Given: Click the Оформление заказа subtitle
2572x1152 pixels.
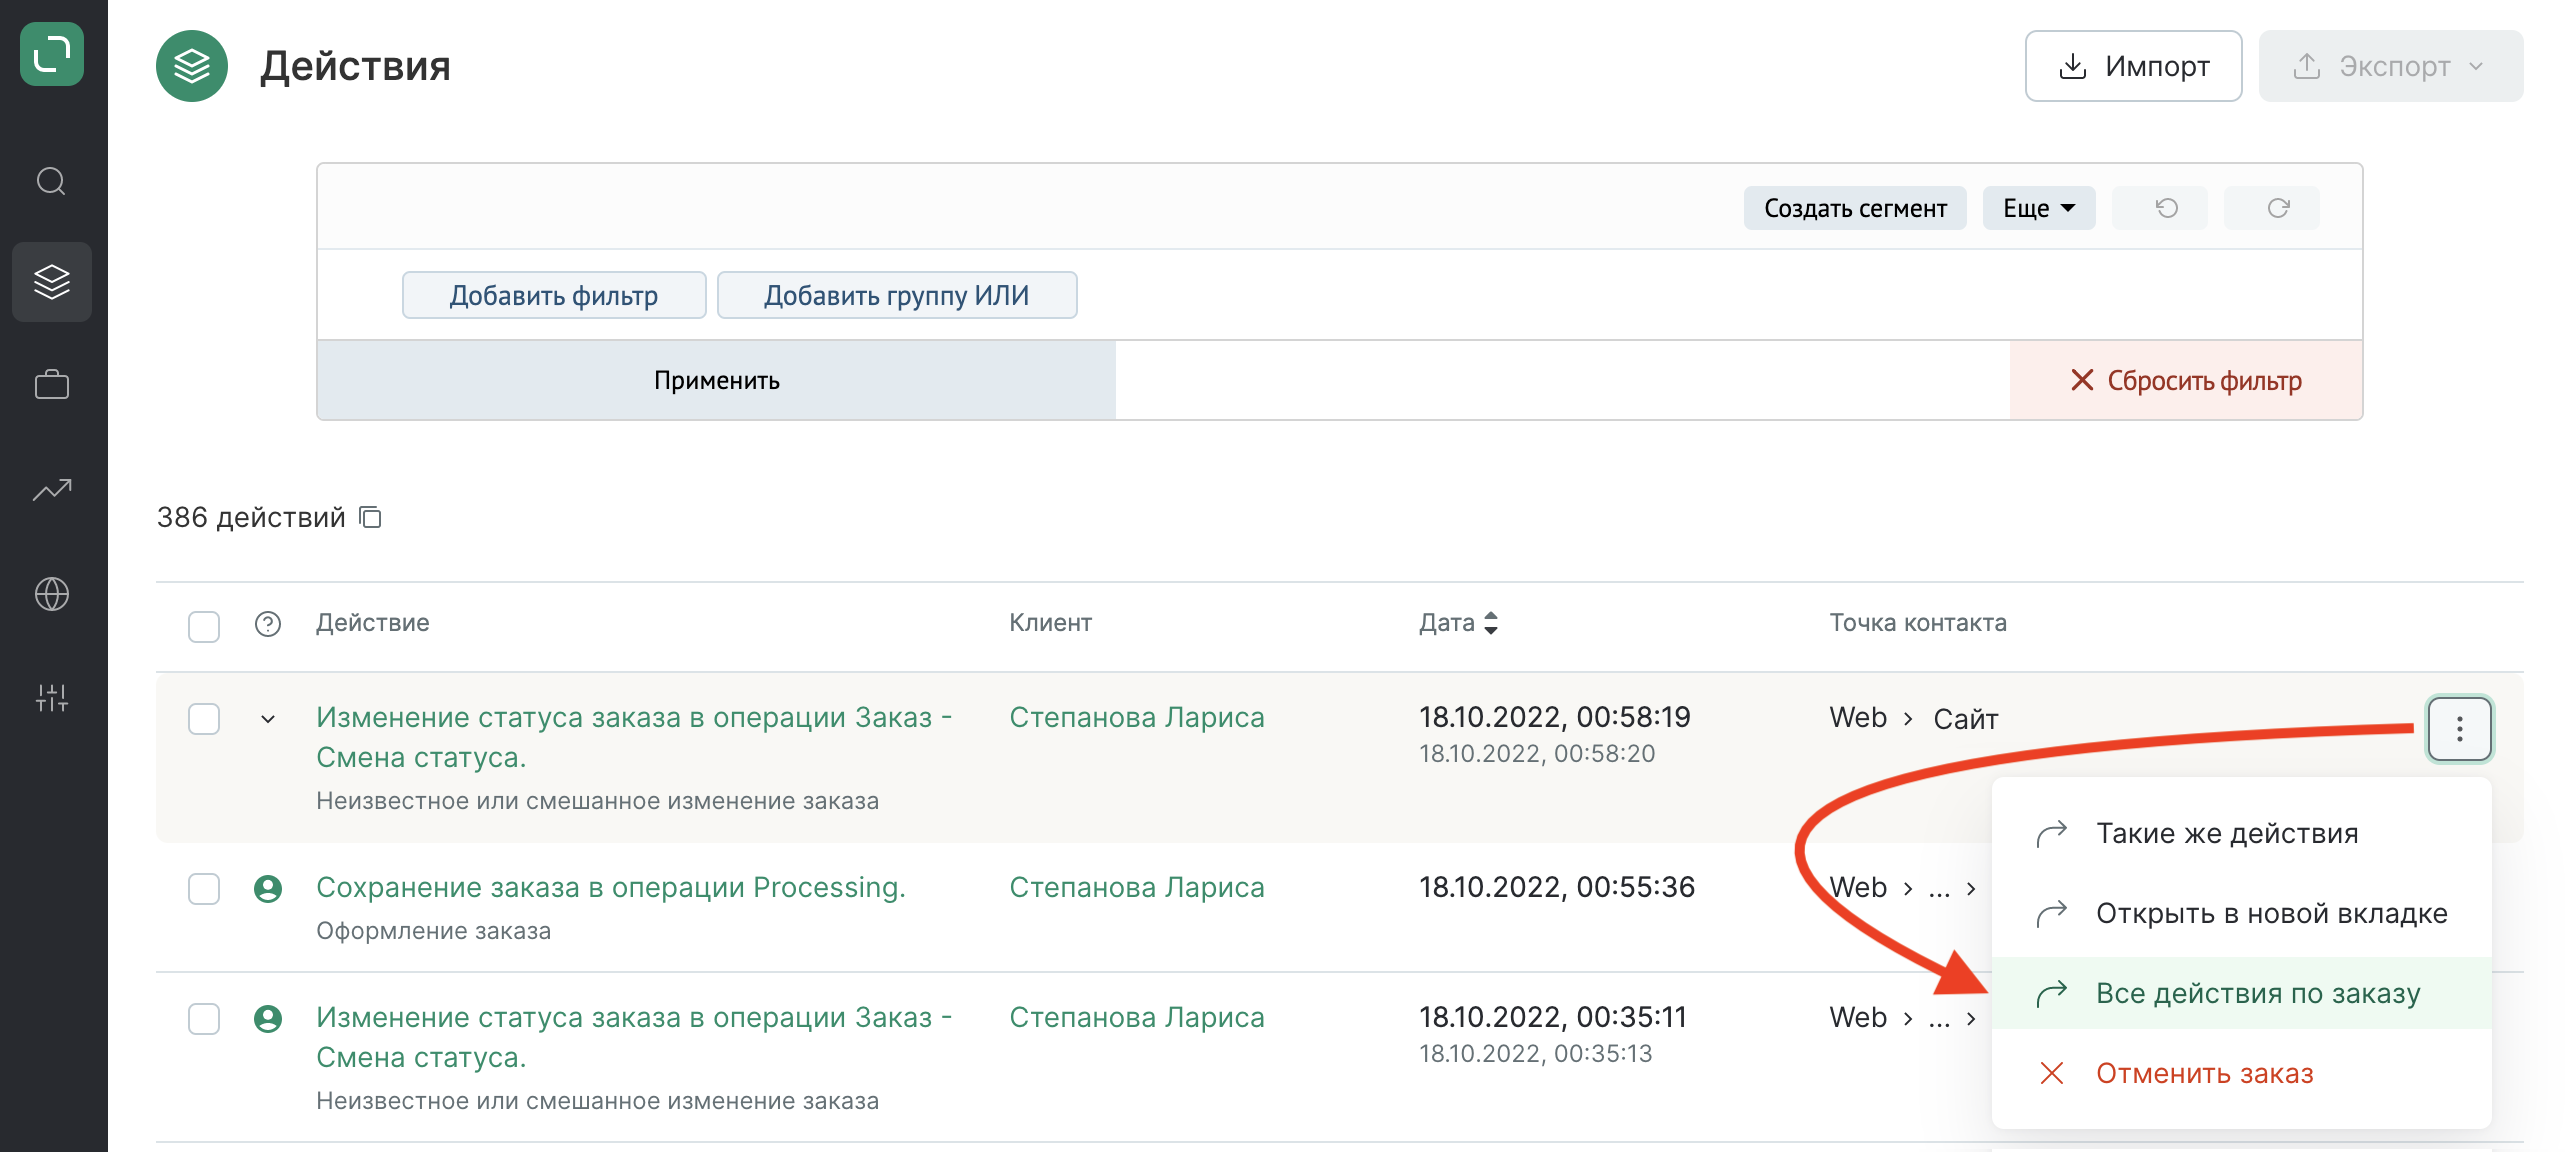Looking at the screenshot, I should click(433, 930).
